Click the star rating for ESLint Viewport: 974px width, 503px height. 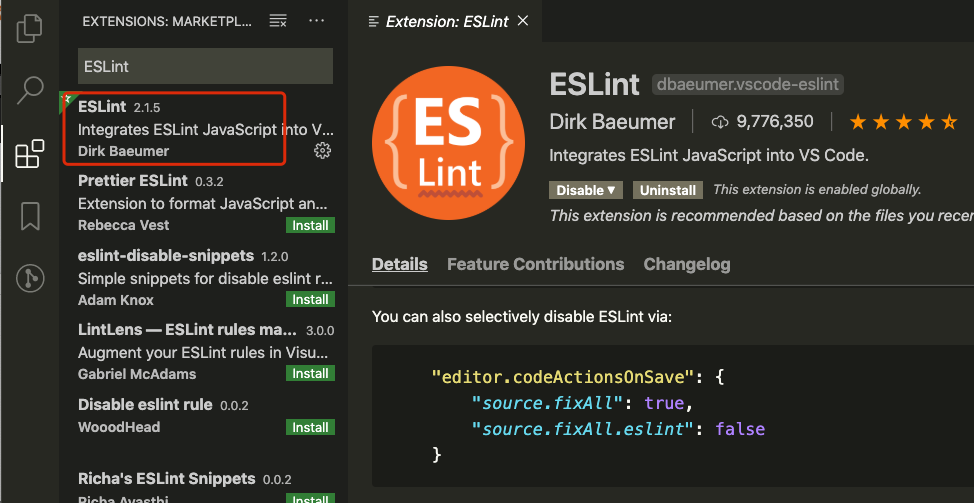coord(903,122)
